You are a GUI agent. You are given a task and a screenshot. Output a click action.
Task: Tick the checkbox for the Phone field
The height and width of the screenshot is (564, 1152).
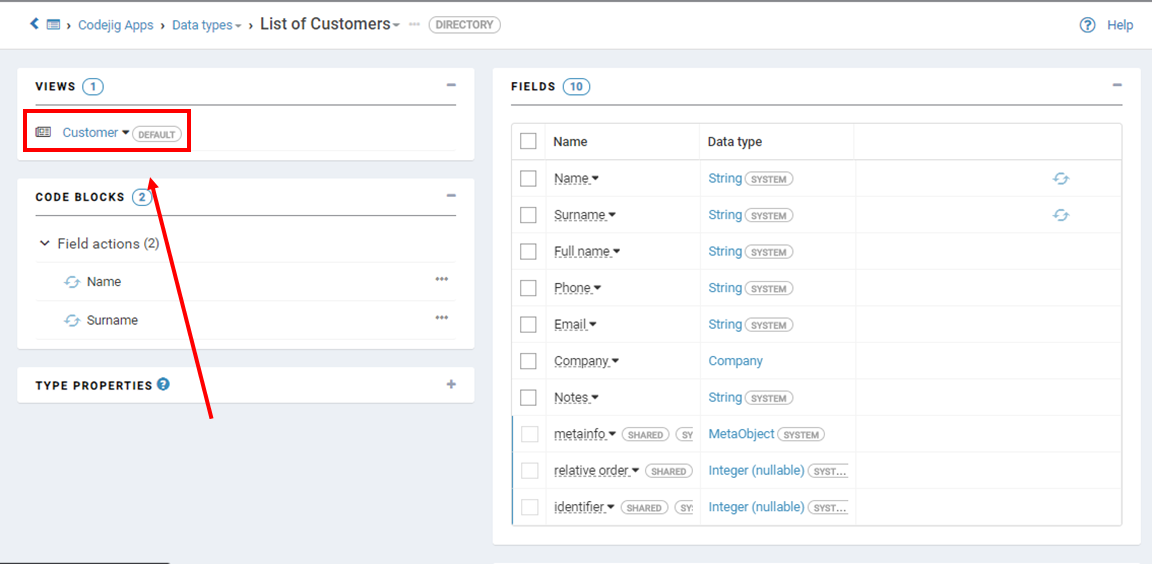529,288
